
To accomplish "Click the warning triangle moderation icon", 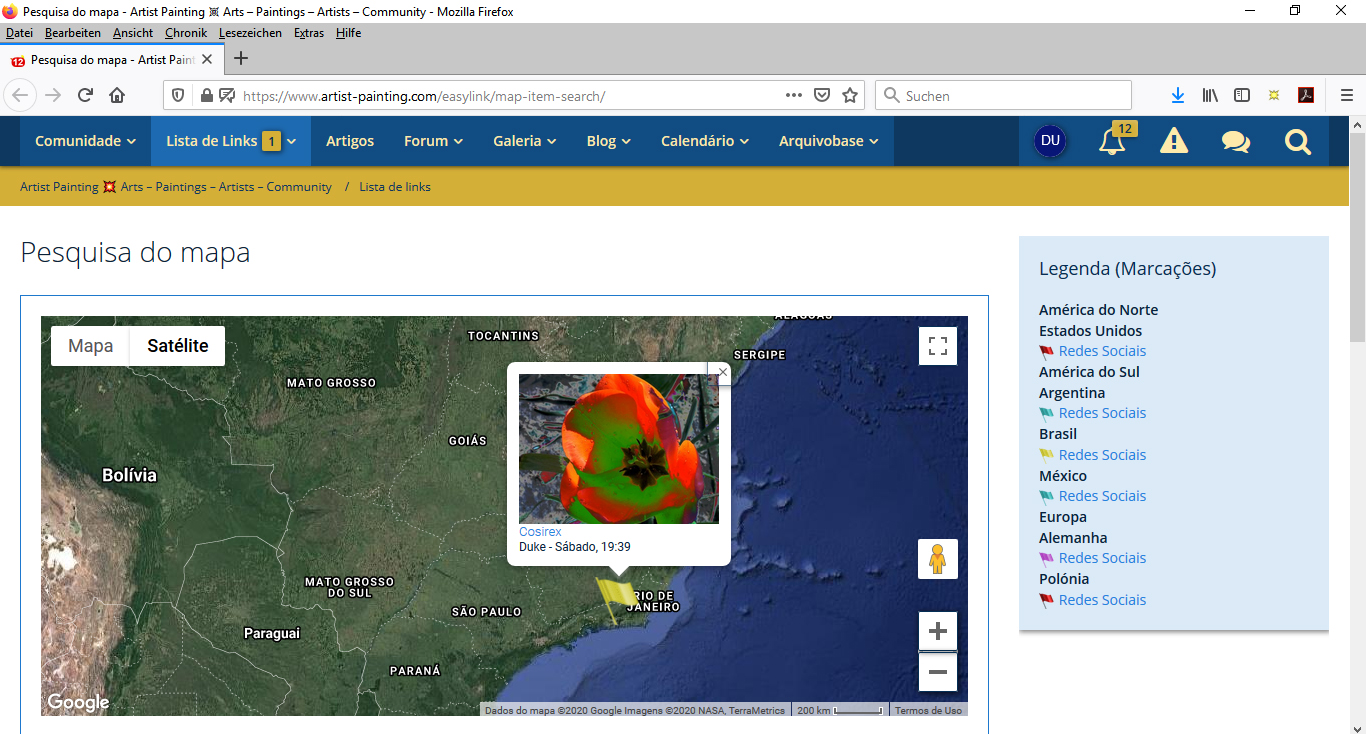I will [1173, 142].
